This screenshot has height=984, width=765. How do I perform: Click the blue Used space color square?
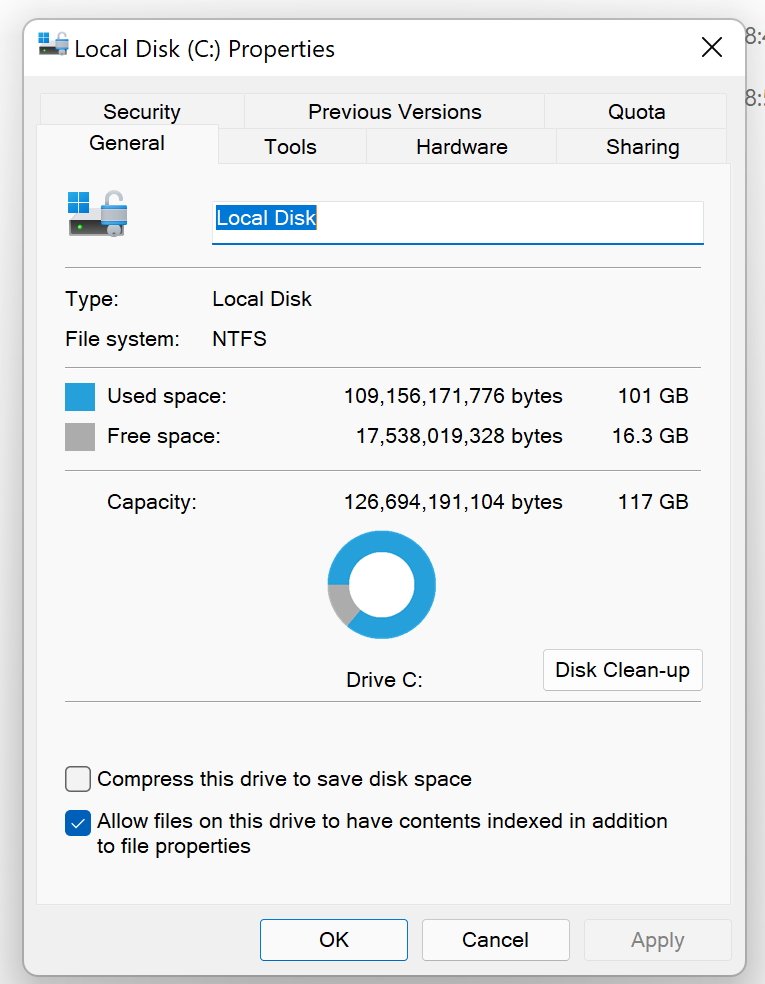click(80, 397)
